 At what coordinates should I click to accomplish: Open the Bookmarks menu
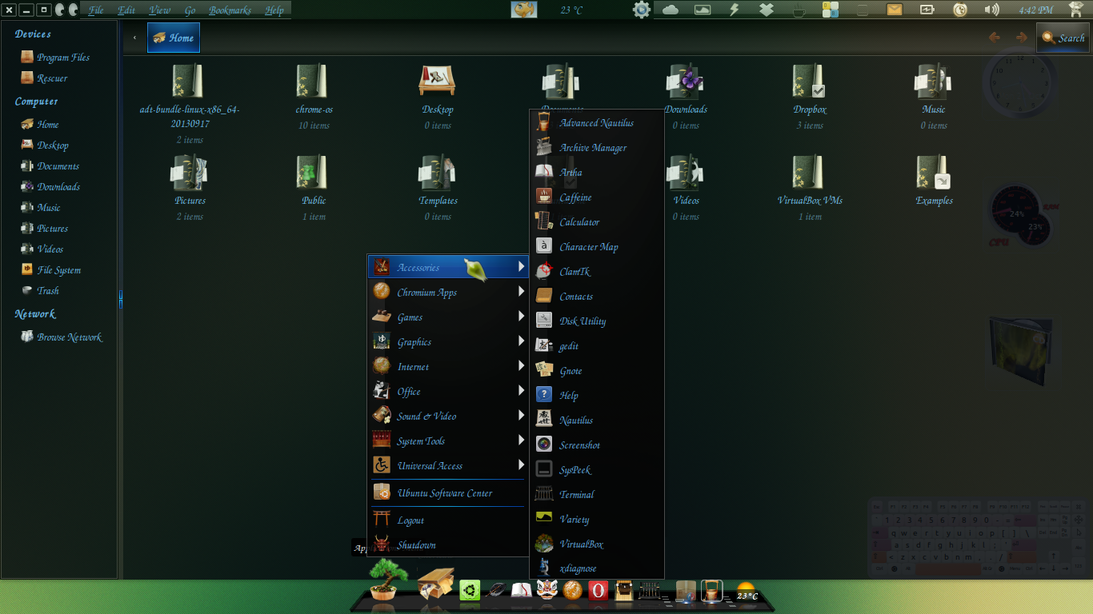(x=230, y=10)
